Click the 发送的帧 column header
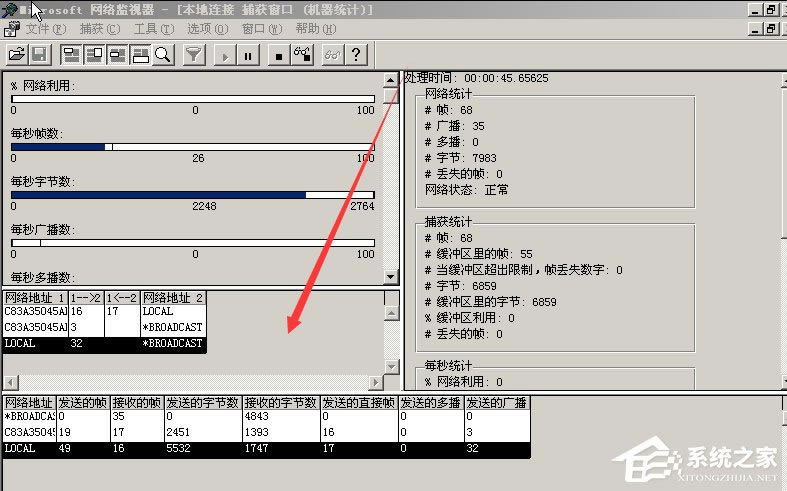Image resolution: width=787 pixels, height=491 pixels. pos(83,403)
